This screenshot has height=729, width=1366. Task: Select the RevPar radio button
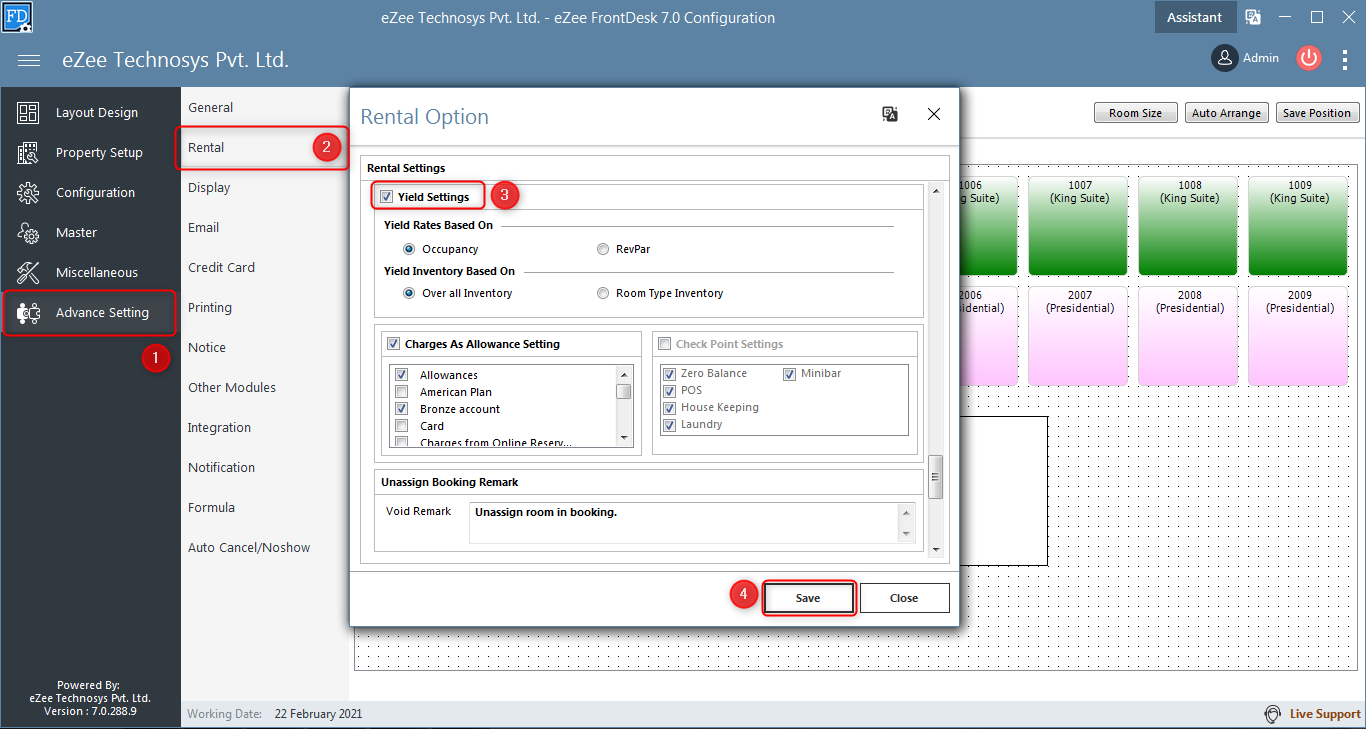603,249
